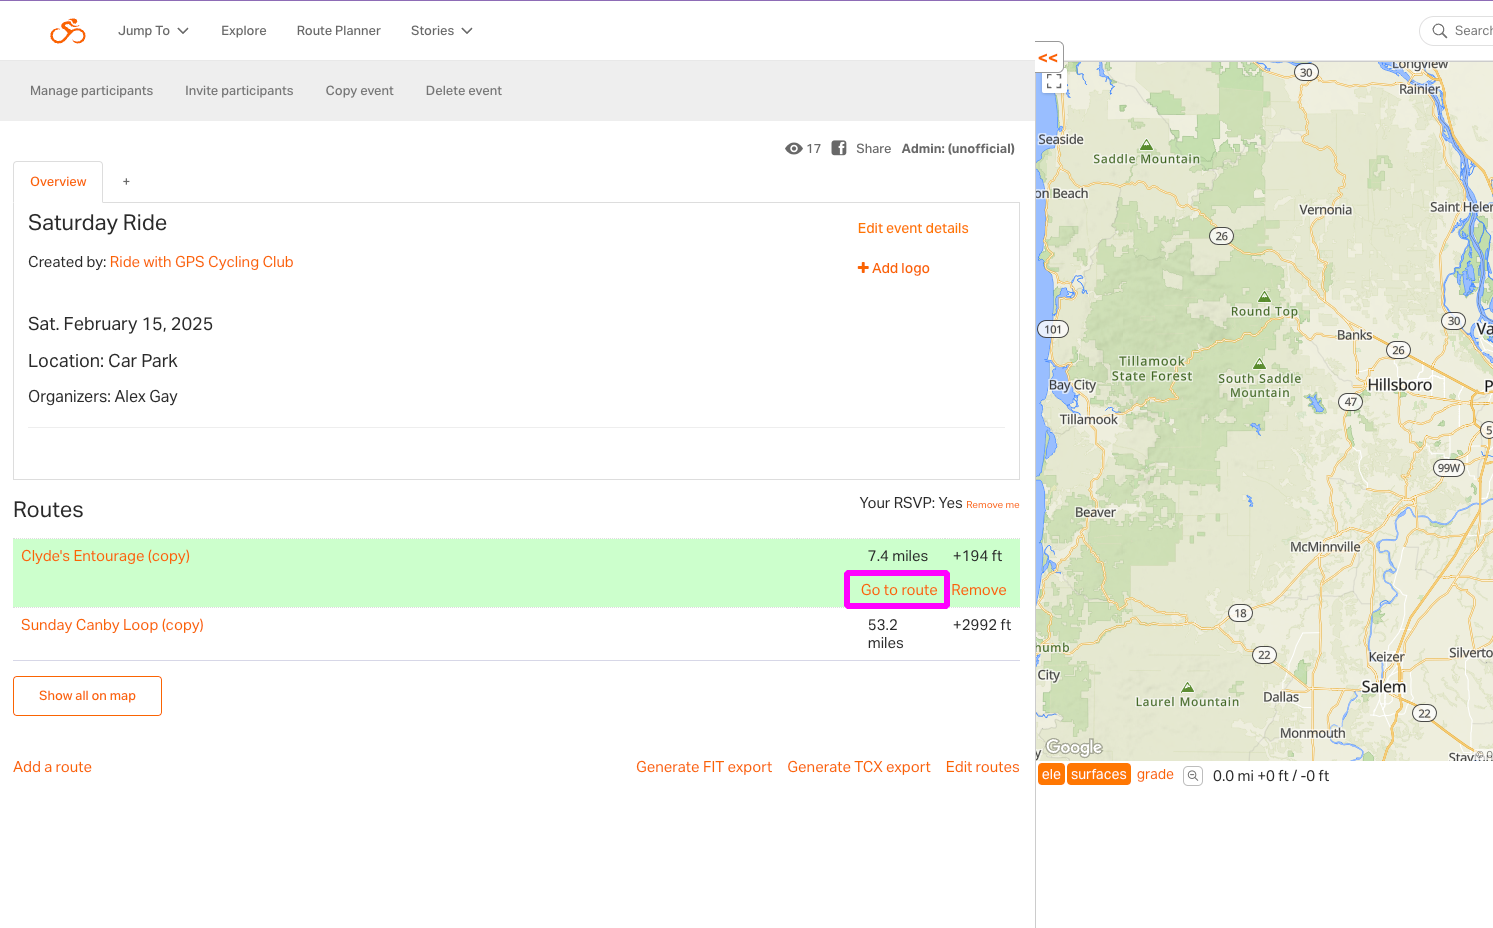This screenshot has width=1493, height=928.
Task: Click Saddle Mountain peak marker on map
Action: tap(1147, 146)
